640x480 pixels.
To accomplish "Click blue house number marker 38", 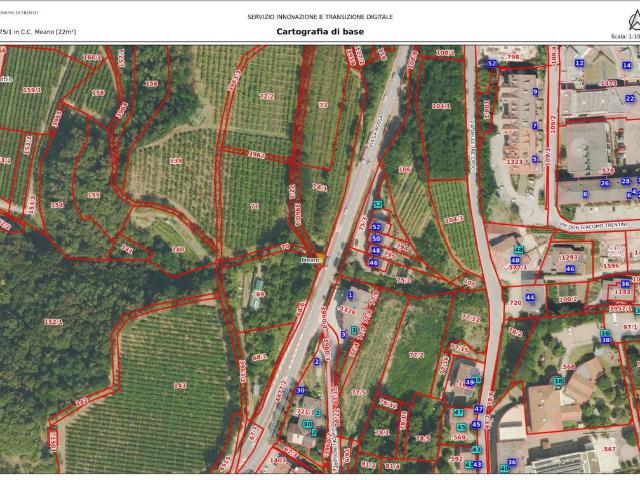I will [x=606, y=340].
